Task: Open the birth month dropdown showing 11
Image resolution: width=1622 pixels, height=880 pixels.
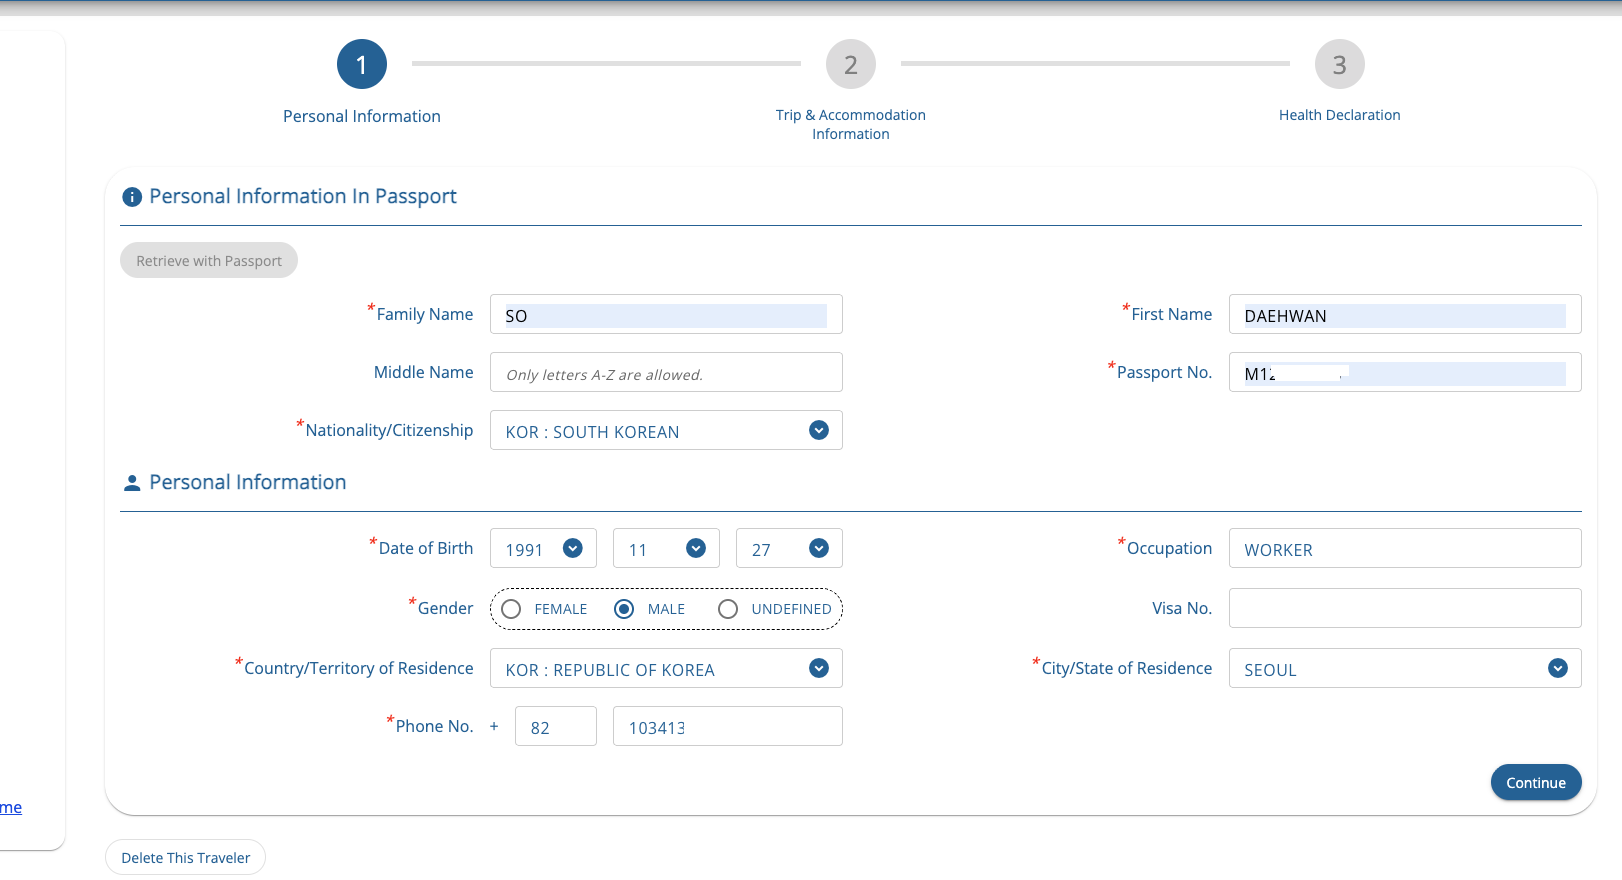Action: point(666,549)
